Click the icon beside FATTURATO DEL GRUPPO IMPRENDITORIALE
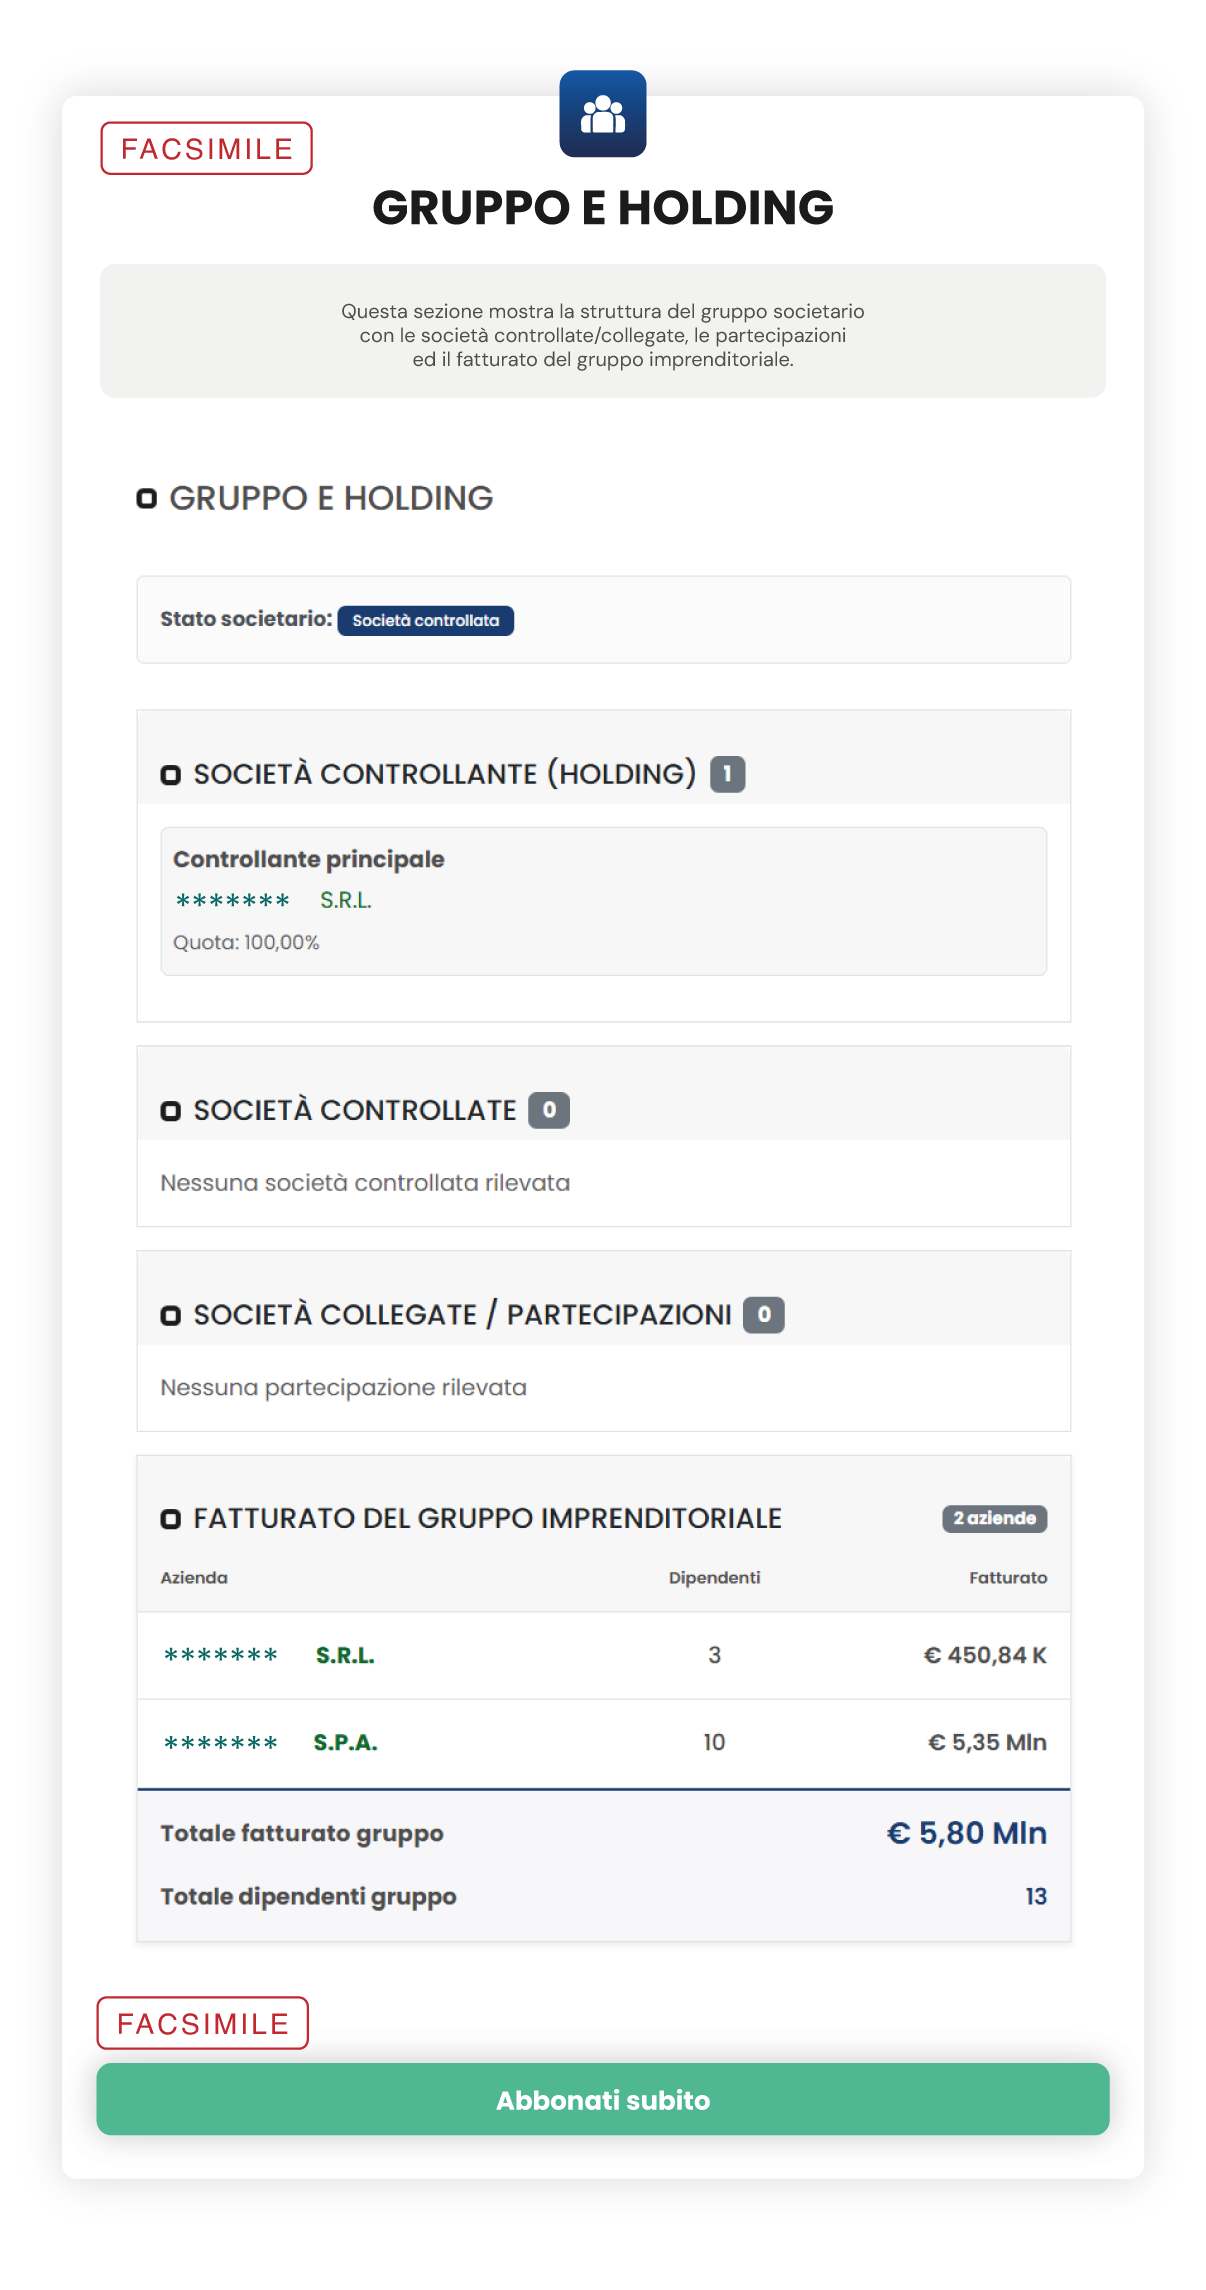The width and height of the screenshot is (1206, 2290). 172,1519
